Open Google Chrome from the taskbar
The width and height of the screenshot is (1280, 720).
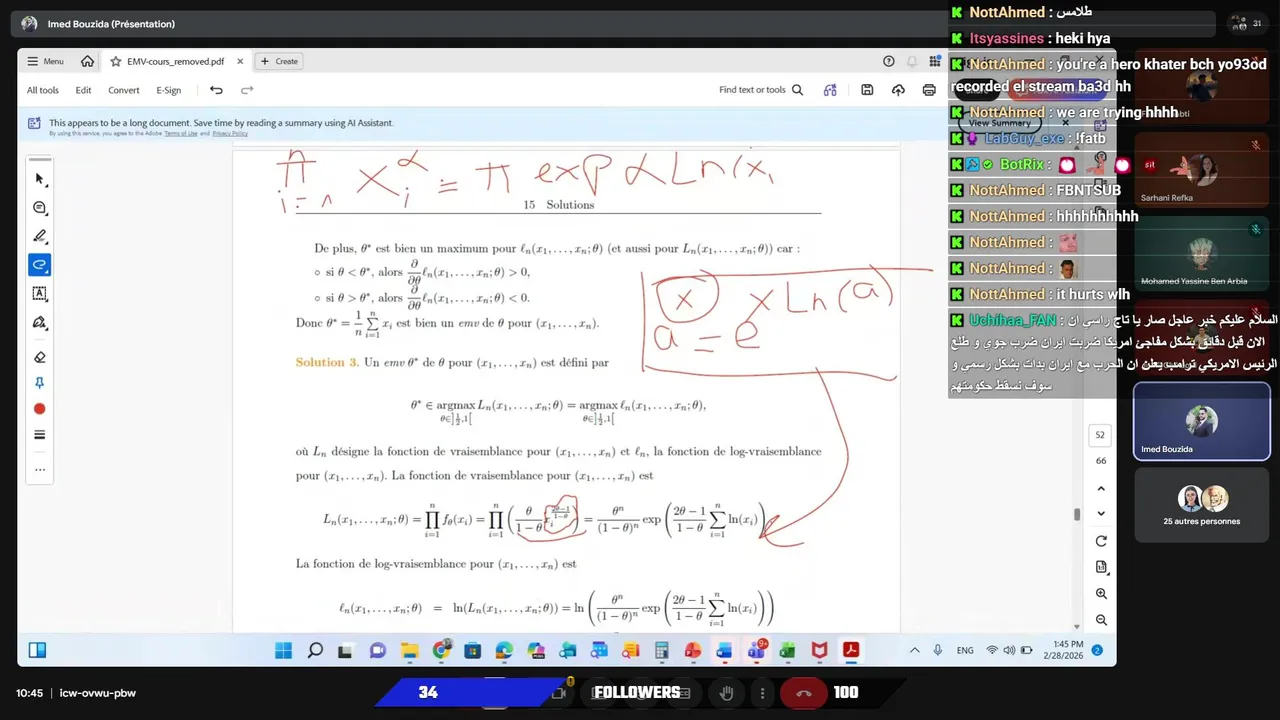tap(441, 650)
